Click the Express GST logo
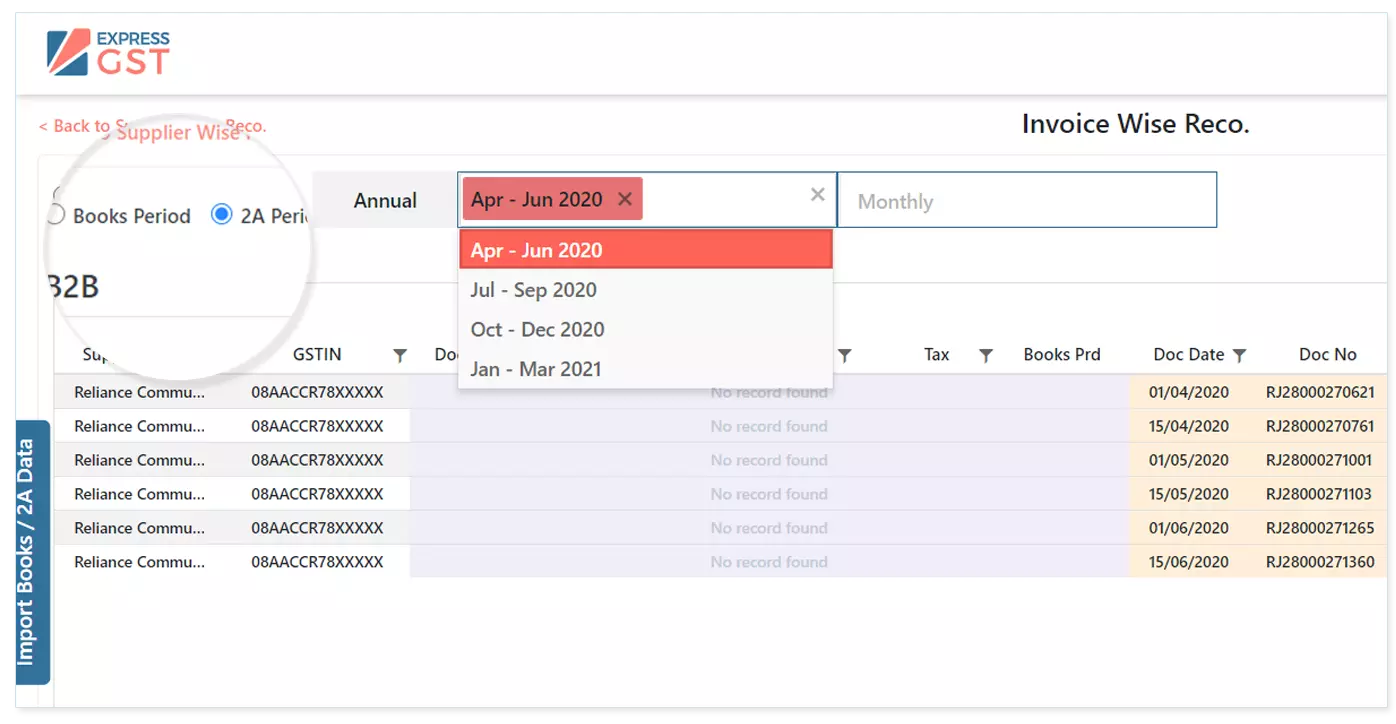1396x724 pixels. point(109,53)
